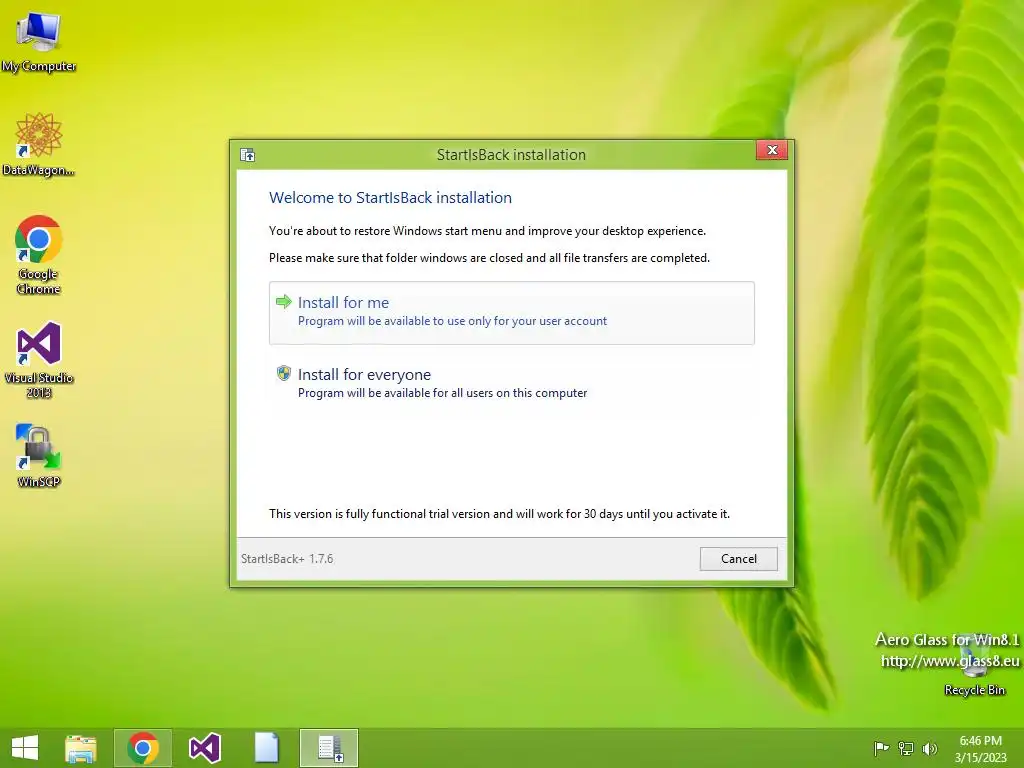The width and height of the screenshot is (1024, 768).
Task: Click the 'StartIsBack+ 1.7.6' version label
Action: pyautogui.click(x=287, y=559)
